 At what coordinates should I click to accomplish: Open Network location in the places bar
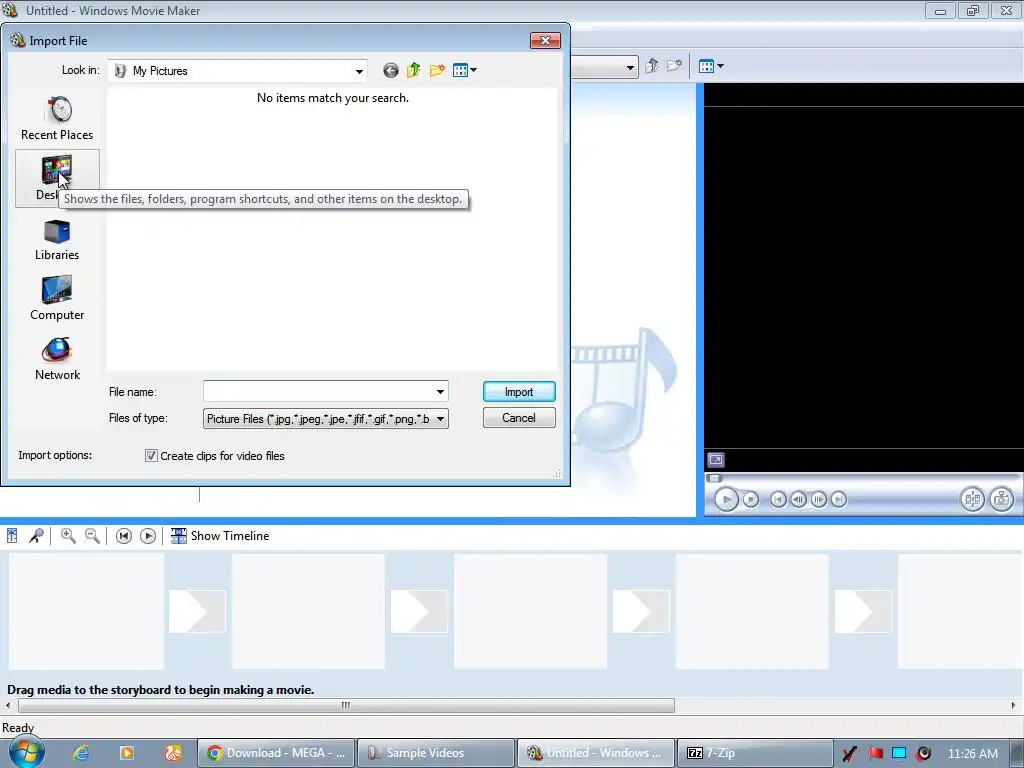click(57, 359)
